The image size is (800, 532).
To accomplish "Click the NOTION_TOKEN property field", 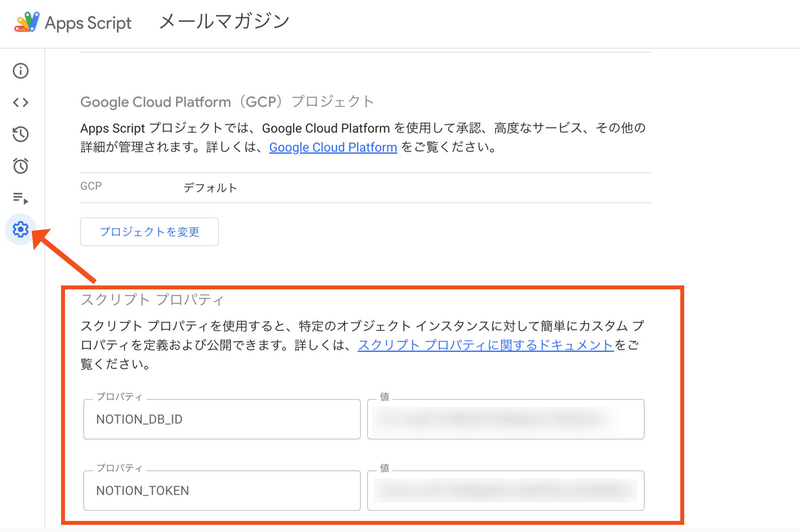I will click(222, 490).
